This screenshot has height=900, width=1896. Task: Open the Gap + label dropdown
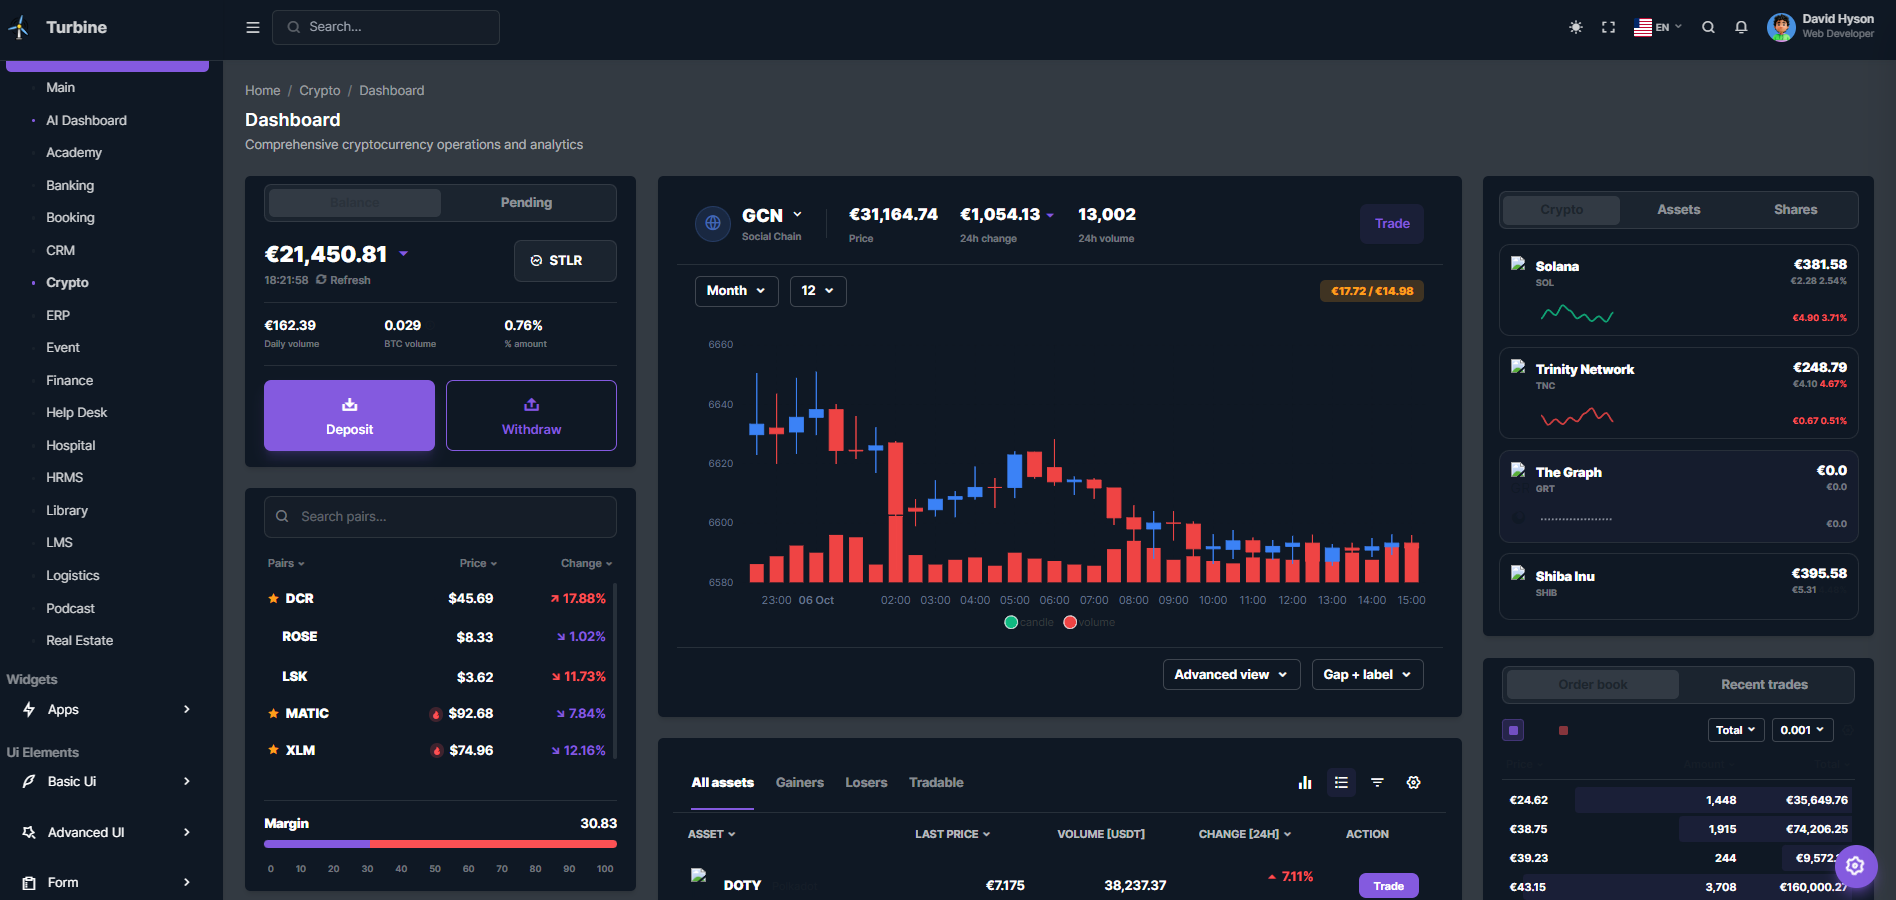coord(1367,674)
